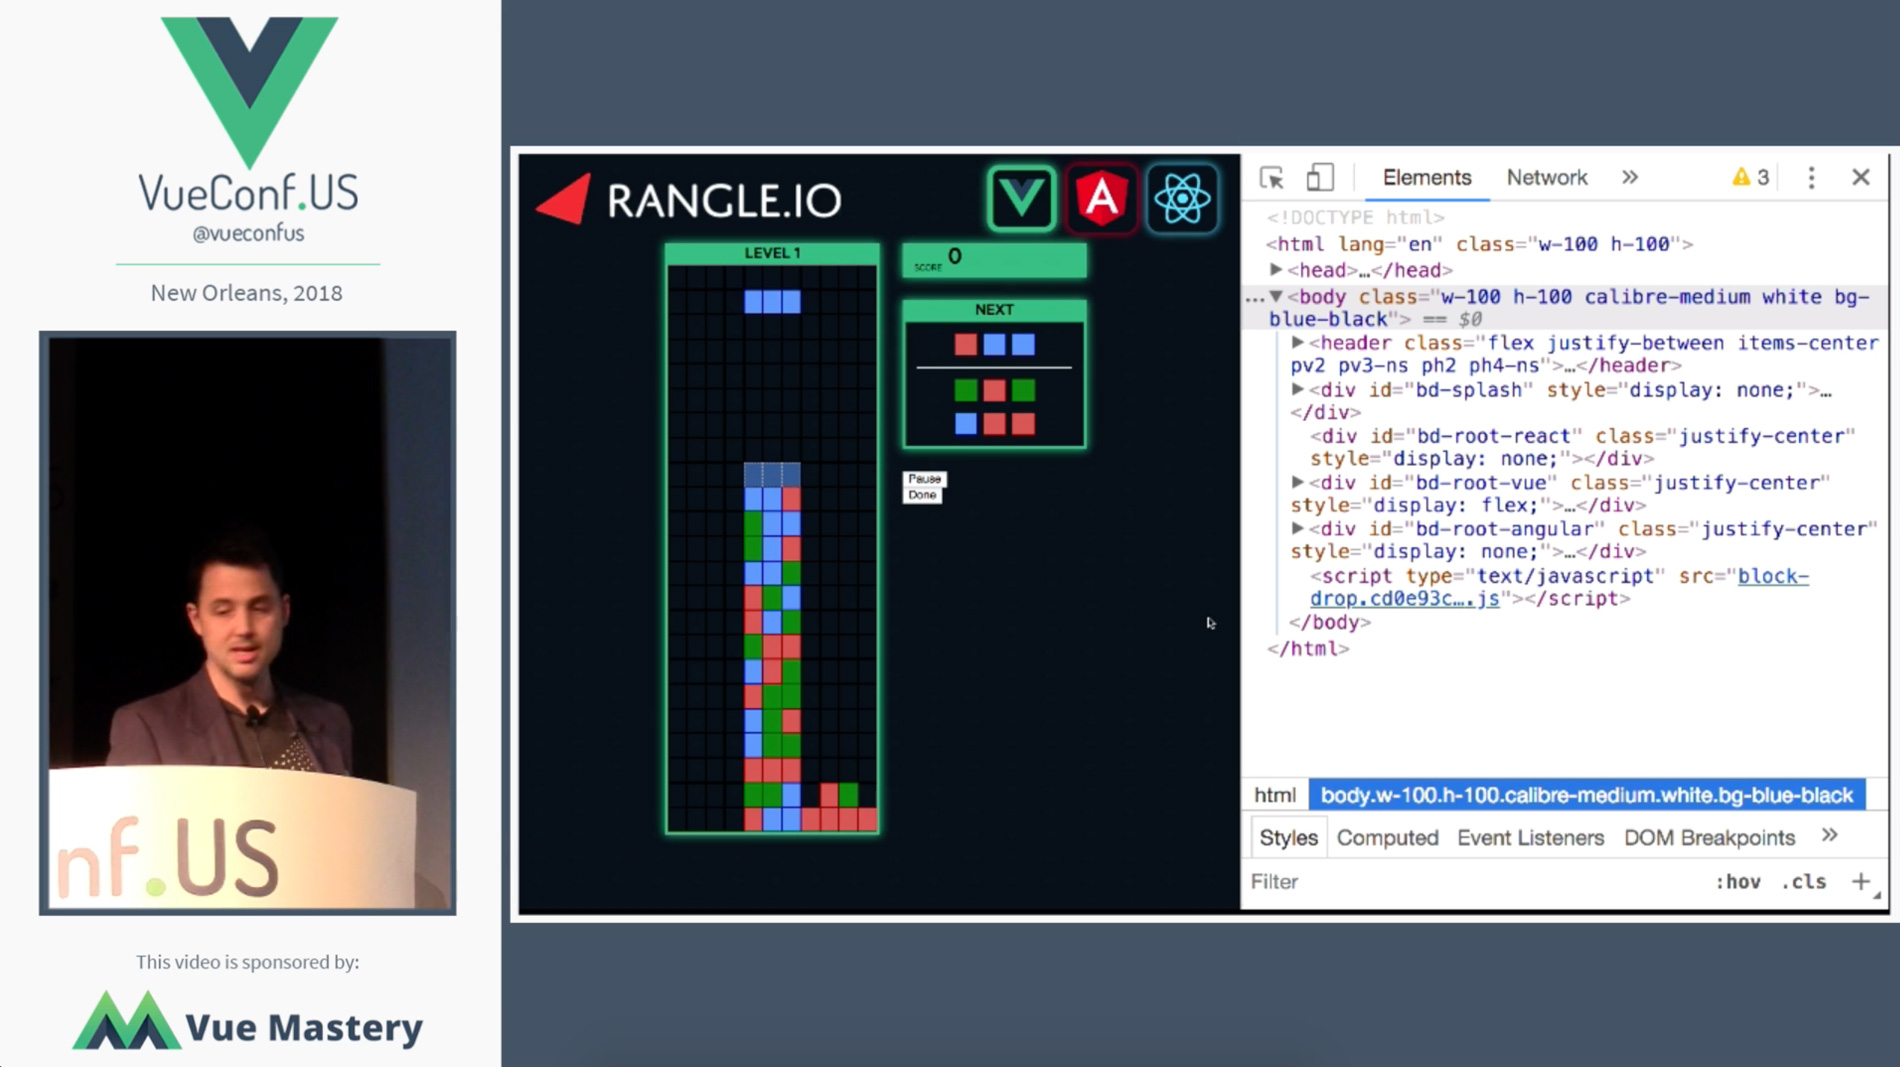Show more style pane tabs chevron

pyautogui.click(x=1829, y=836)
